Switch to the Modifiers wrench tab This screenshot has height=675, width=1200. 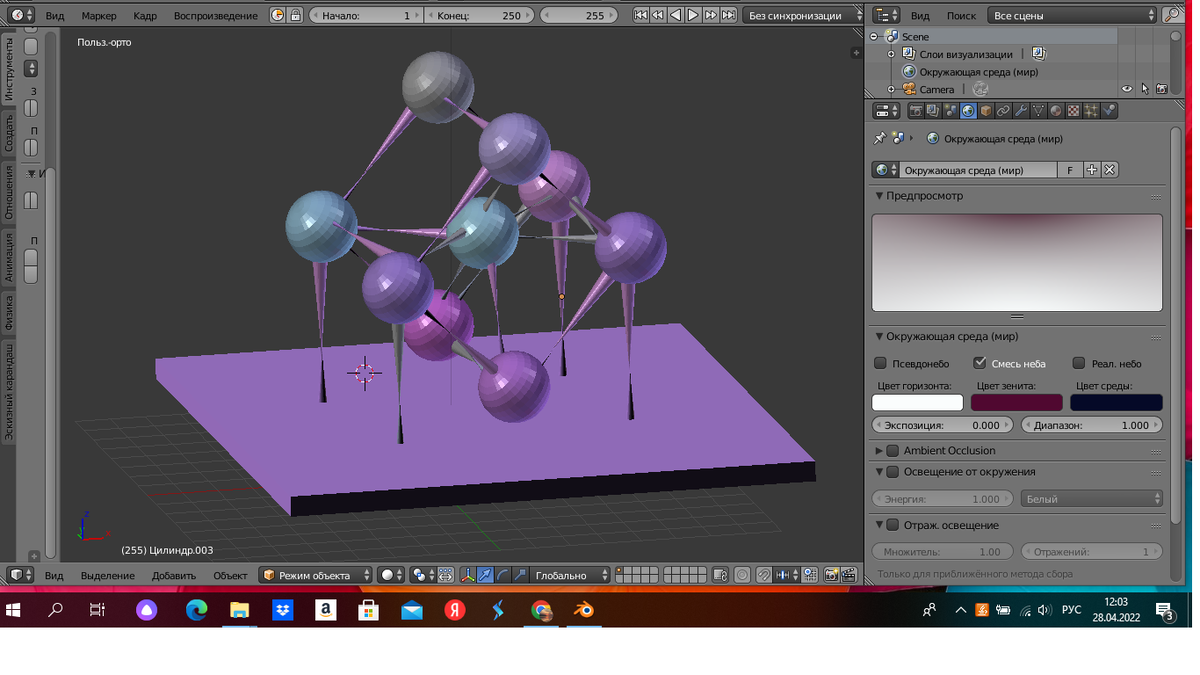point(1021,111)
